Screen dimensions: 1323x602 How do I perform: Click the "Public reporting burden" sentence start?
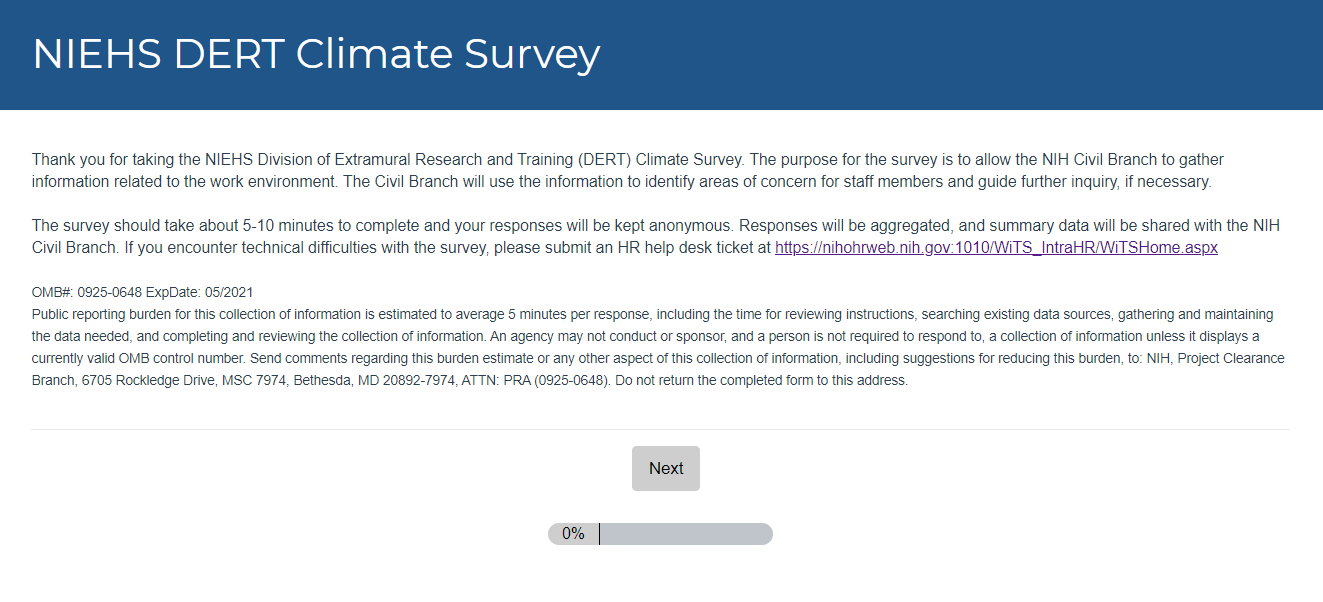point(100,314)
